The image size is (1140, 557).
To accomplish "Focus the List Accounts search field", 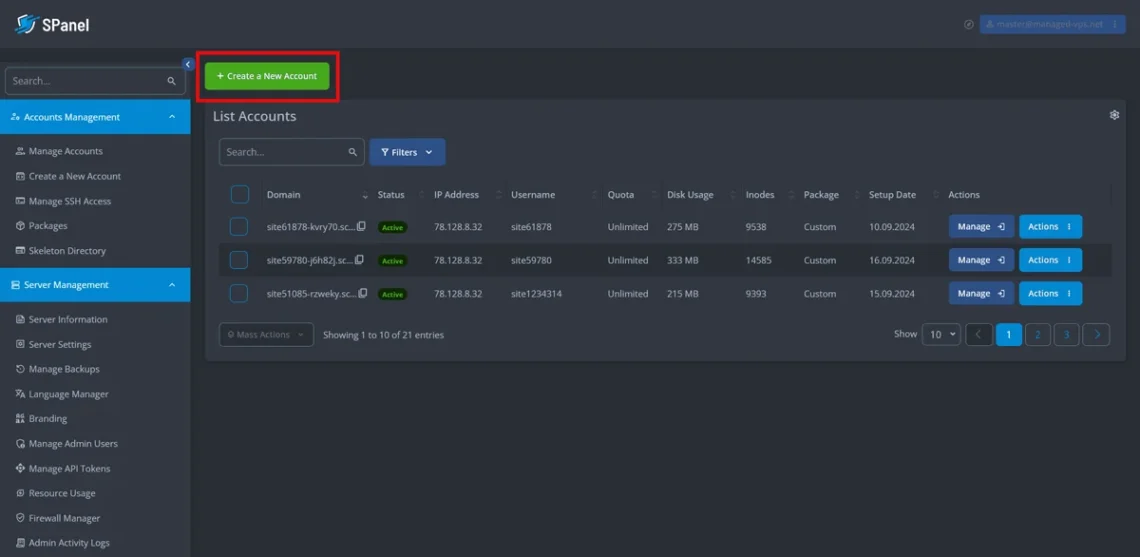I will click(x=283, y=152).
